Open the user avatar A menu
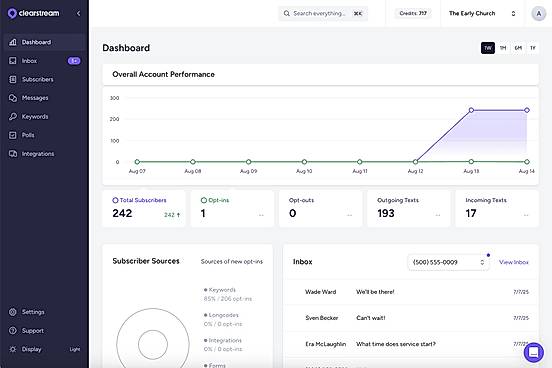Viewport: 552px width, 368px height. pyautogui.click(x=538, y=13)
